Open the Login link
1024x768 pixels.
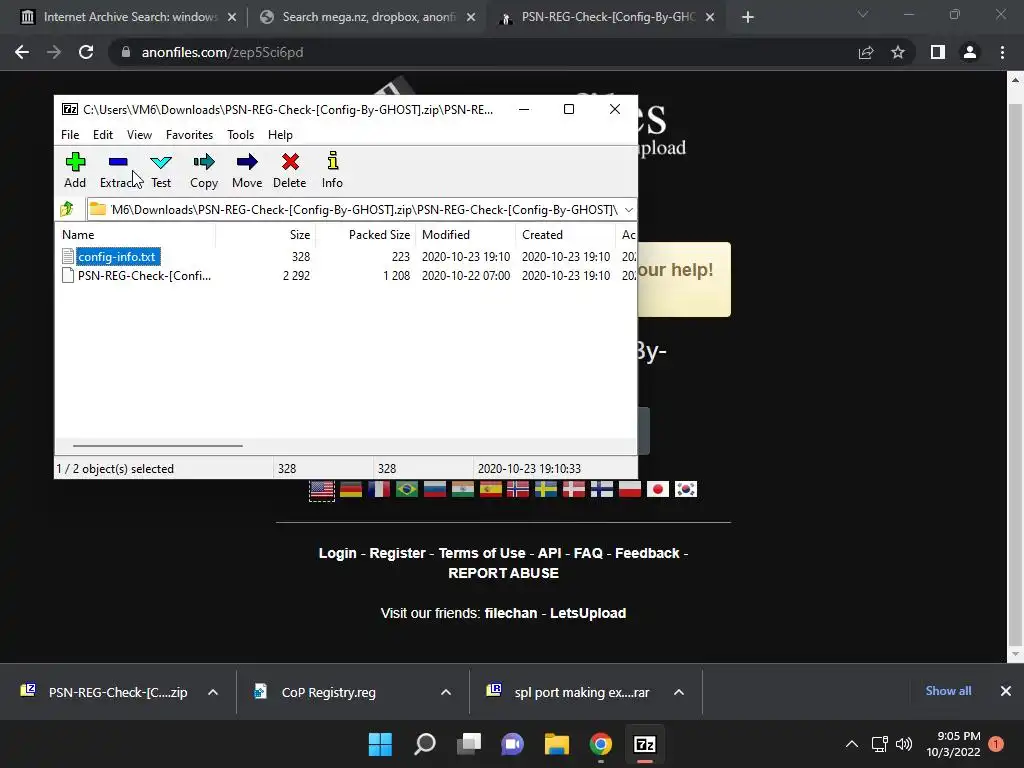click(x=338, y=553)
